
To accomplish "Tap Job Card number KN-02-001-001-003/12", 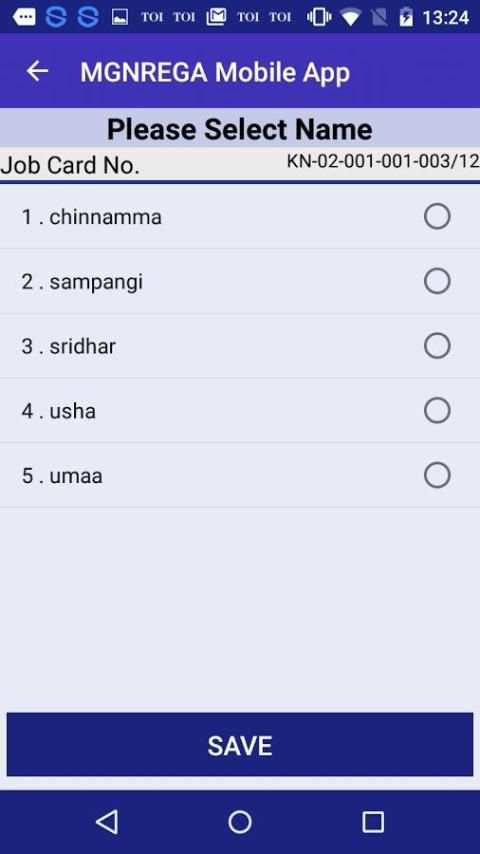I will [383, 161].
